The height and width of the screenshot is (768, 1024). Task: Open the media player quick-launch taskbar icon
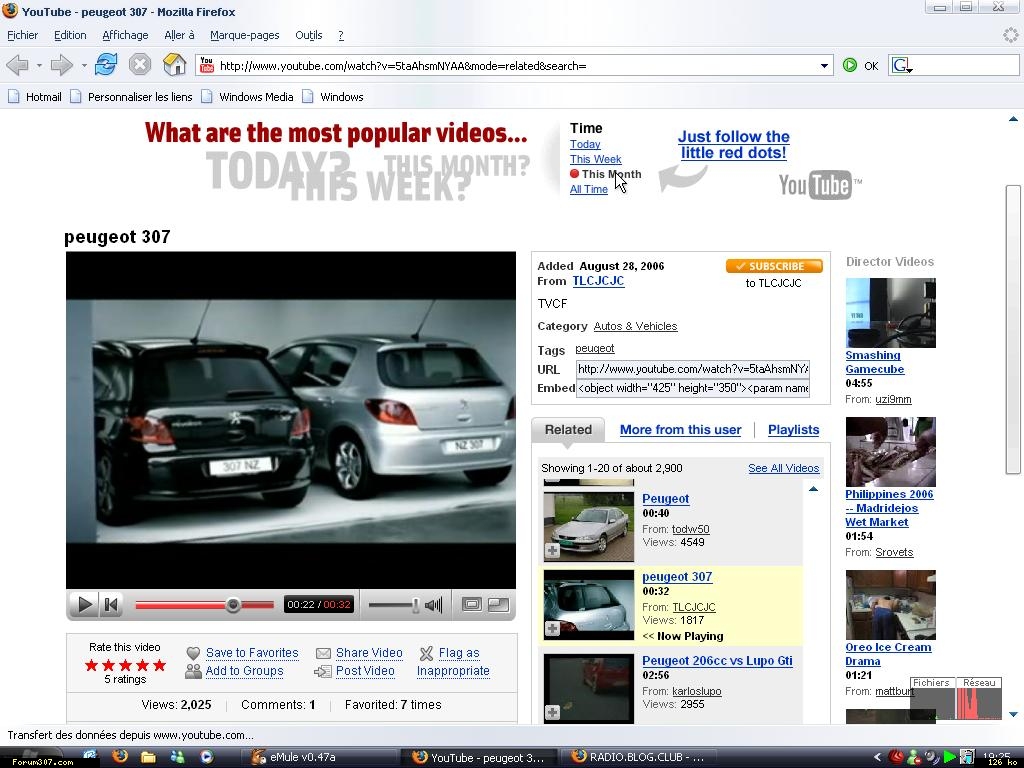pos(206,757)
